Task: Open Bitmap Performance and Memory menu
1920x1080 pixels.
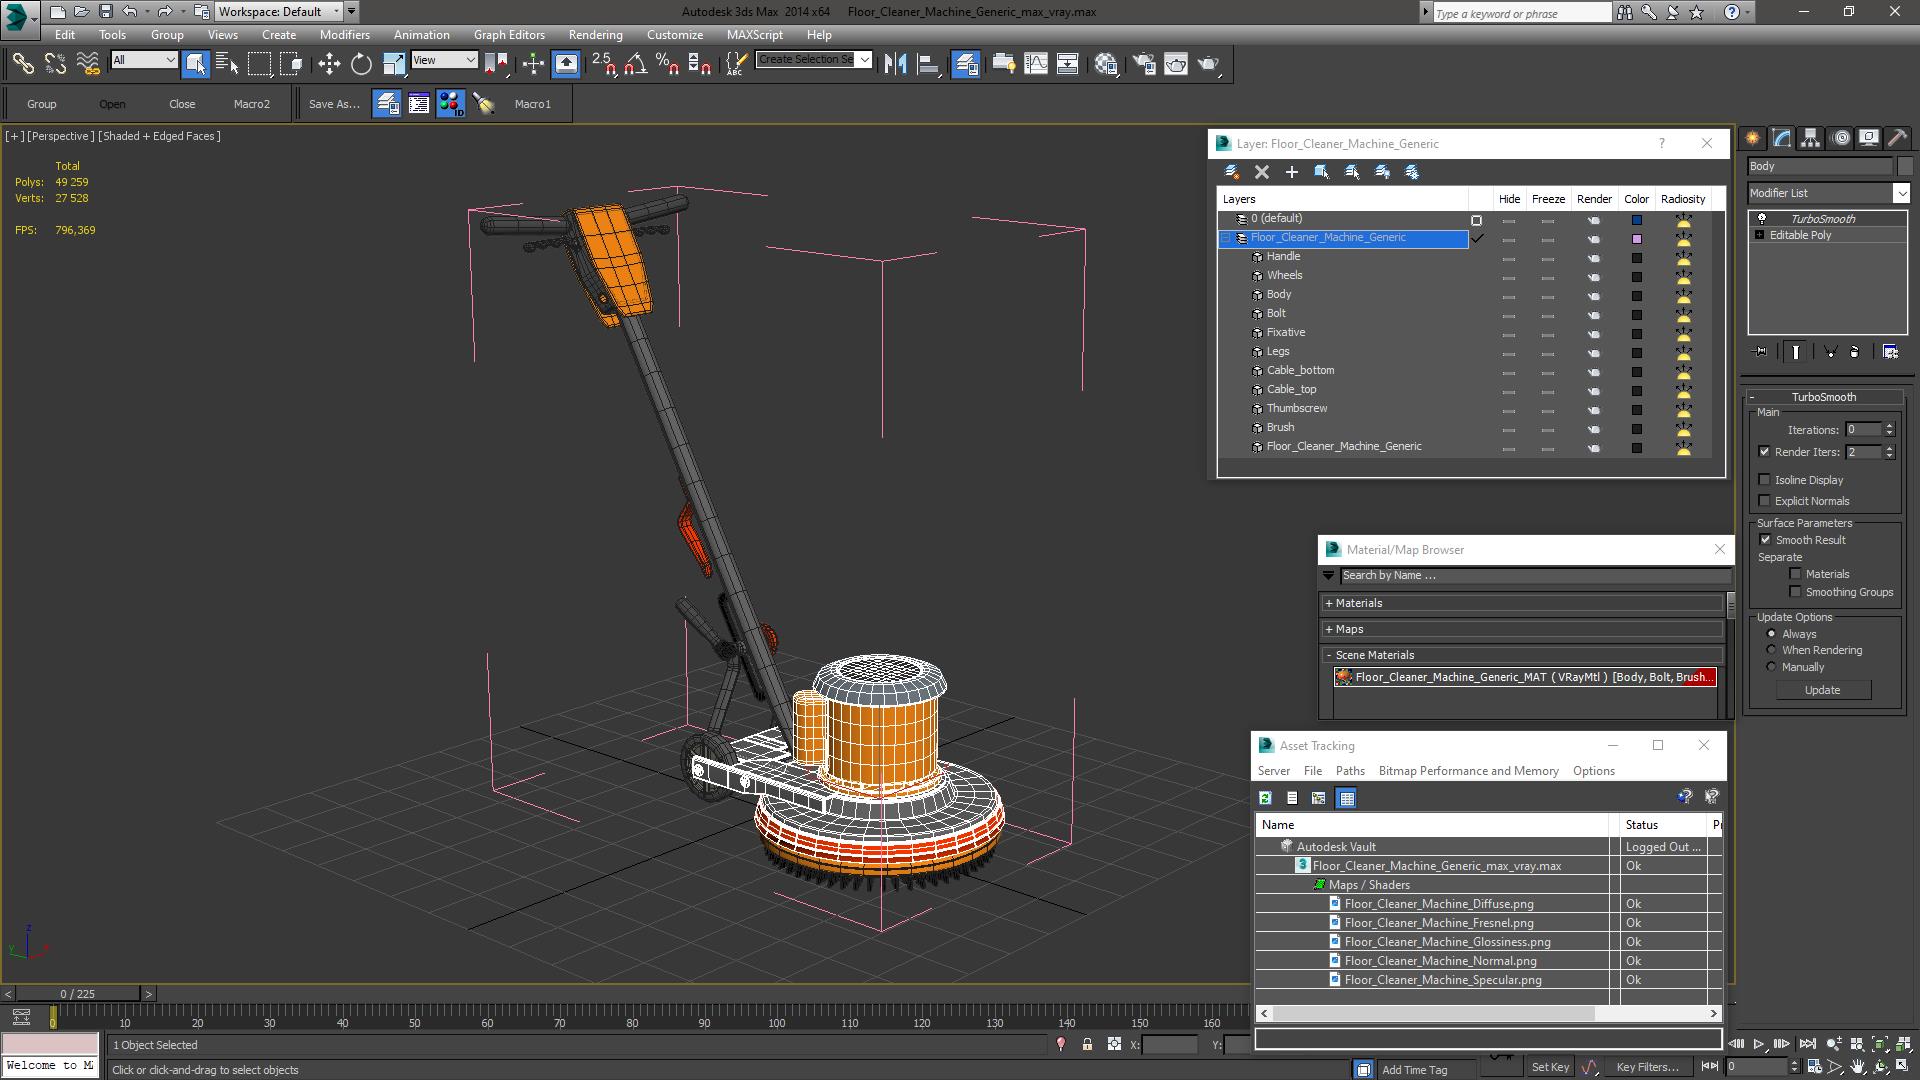Action: [x=1468, y=771]
